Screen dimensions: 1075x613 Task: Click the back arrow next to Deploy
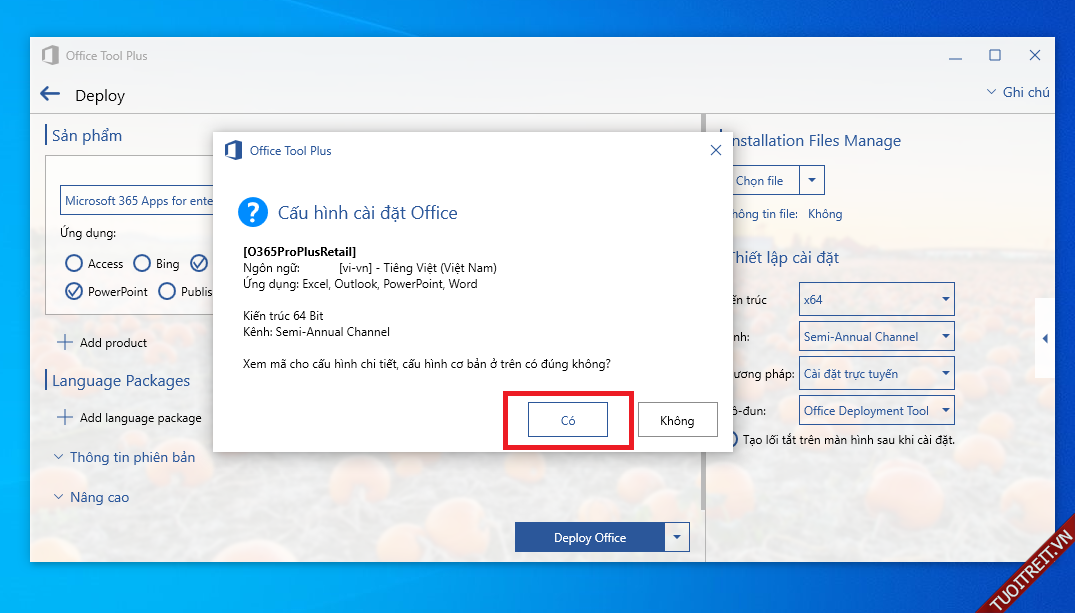tap(50, 94)
